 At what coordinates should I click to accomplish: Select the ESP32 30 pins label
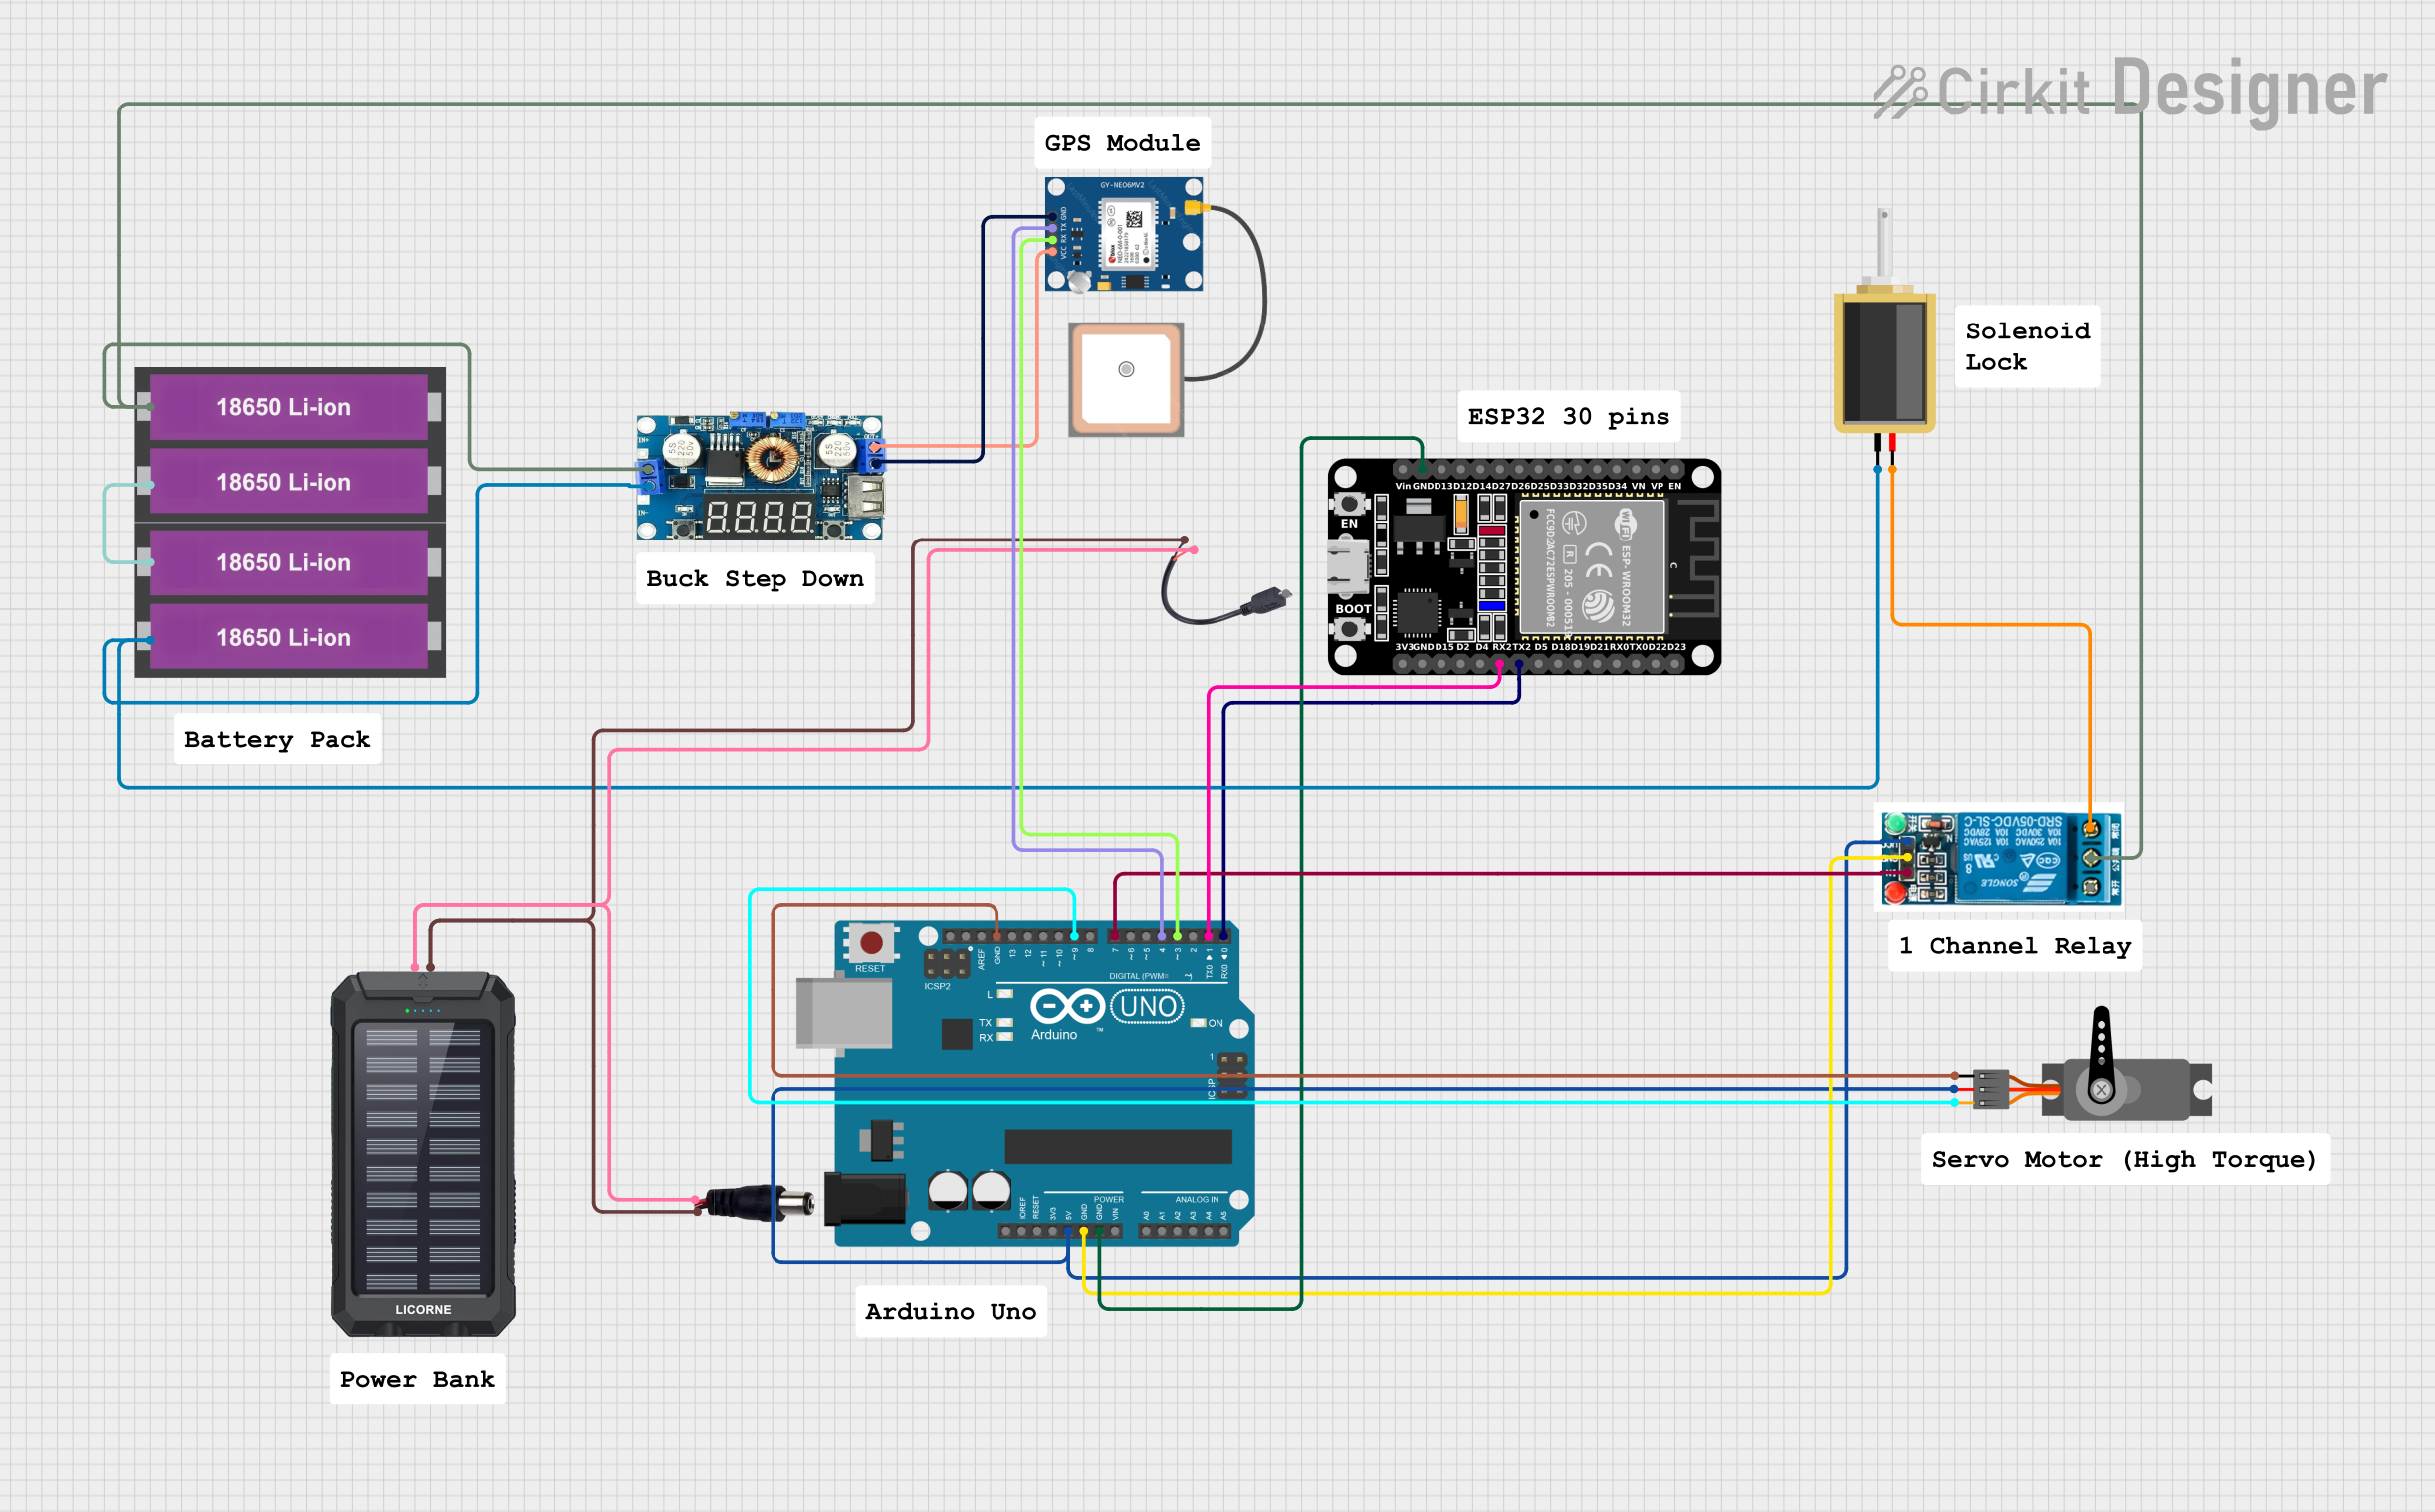(1568, 417)
